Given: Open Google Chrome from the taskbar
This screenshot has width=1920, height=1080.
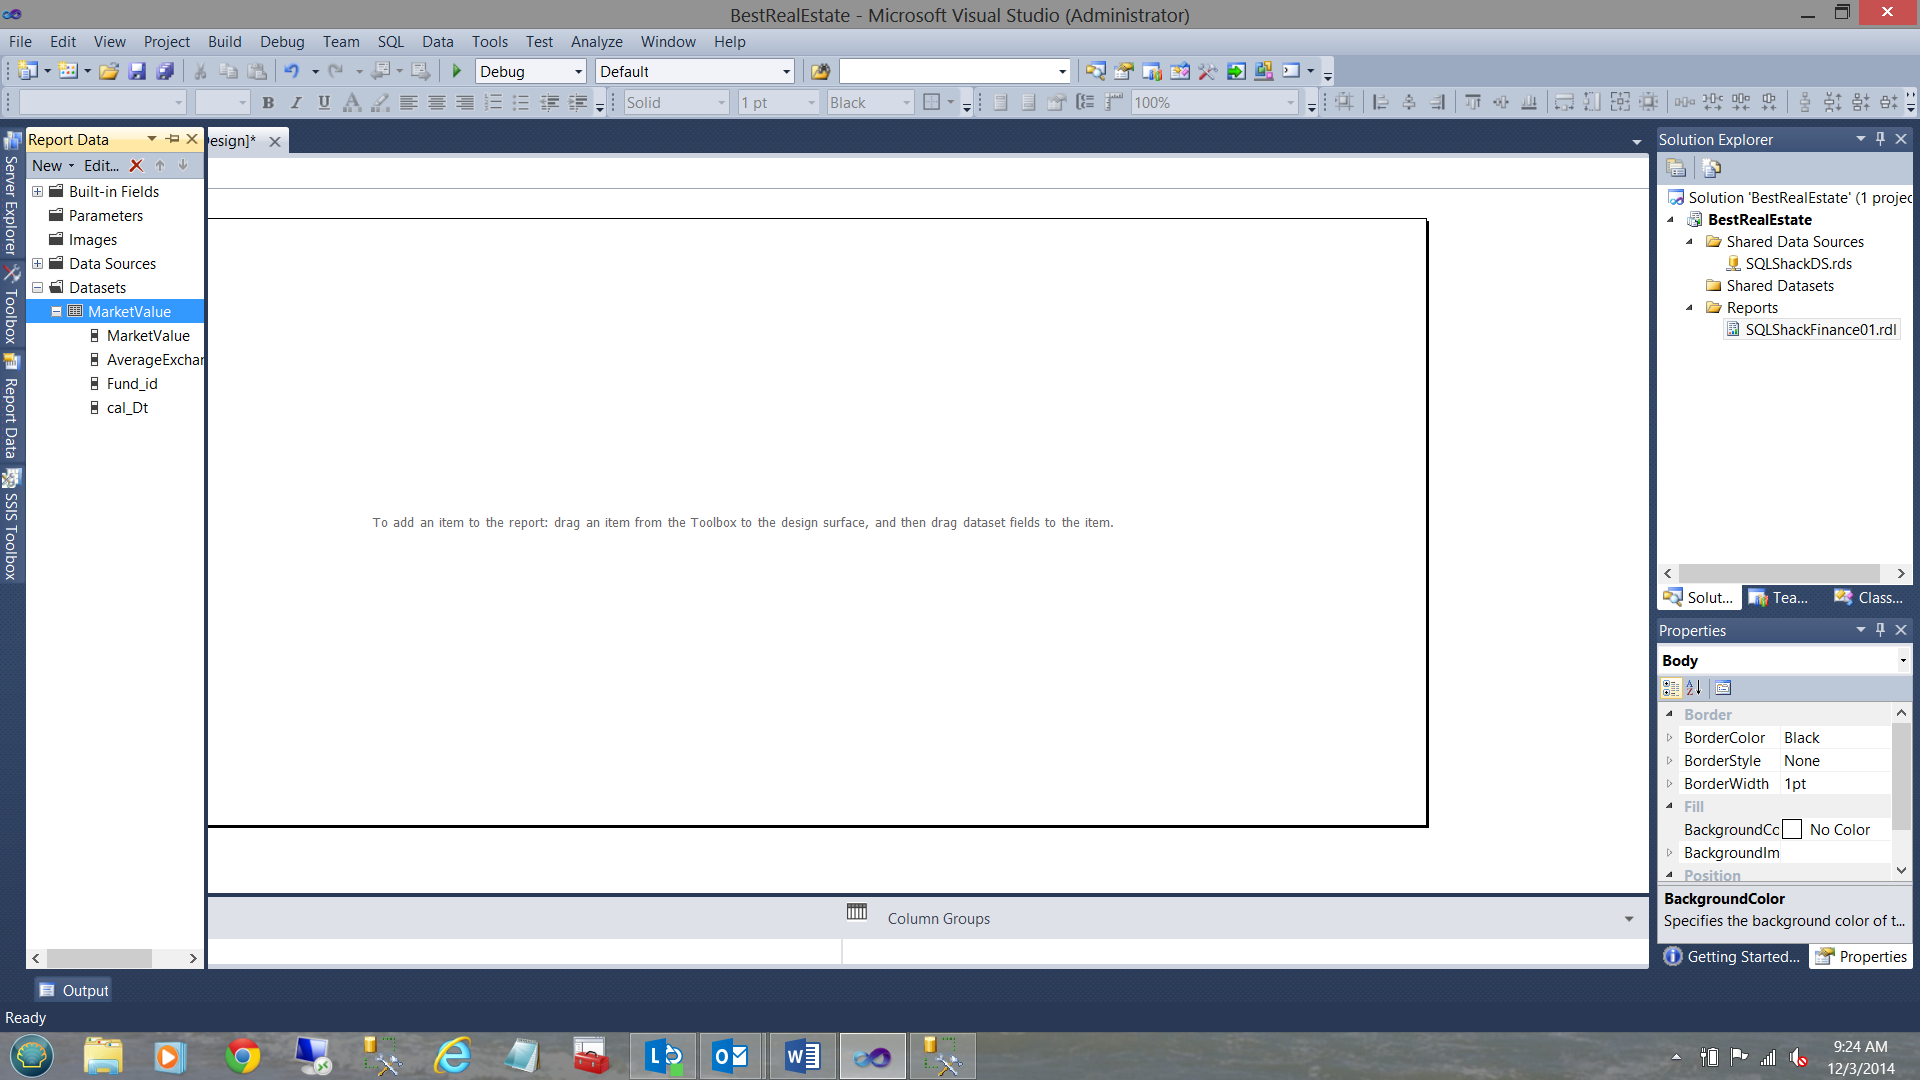Looking at the screenshot, I should coord(242,1056).
